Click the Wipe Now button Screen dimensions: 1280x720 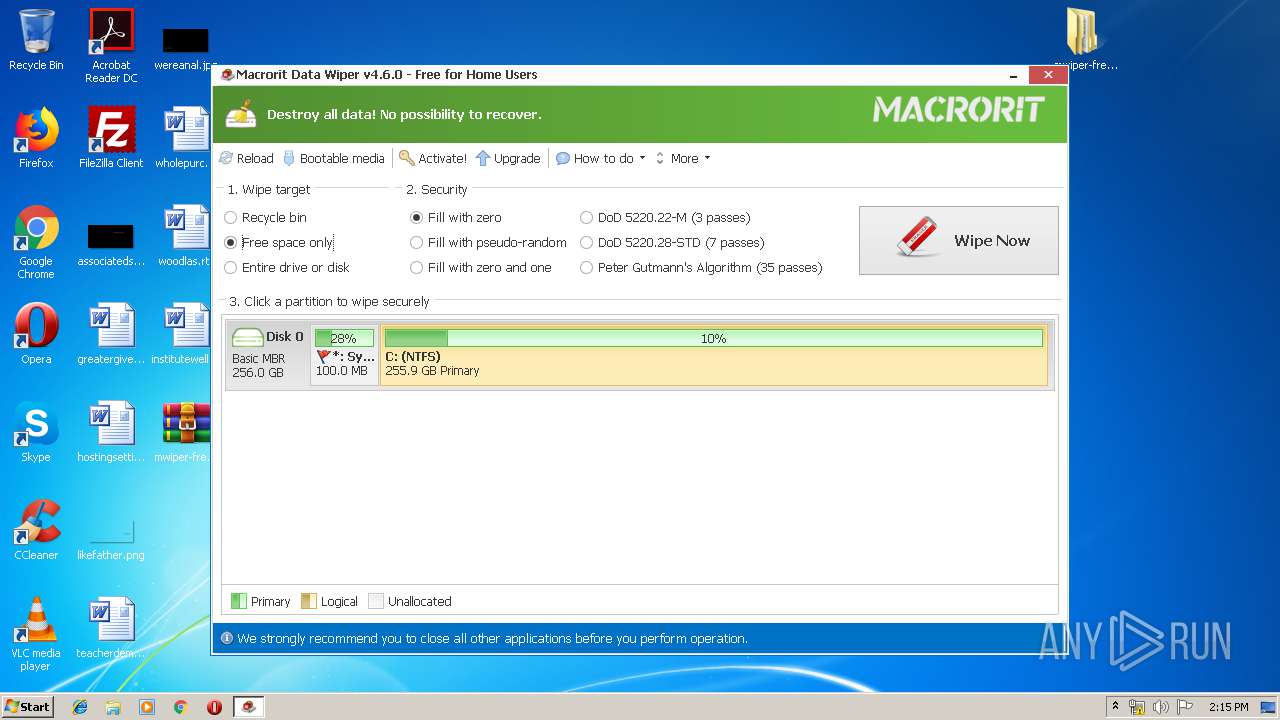click(x=958, y=240)
